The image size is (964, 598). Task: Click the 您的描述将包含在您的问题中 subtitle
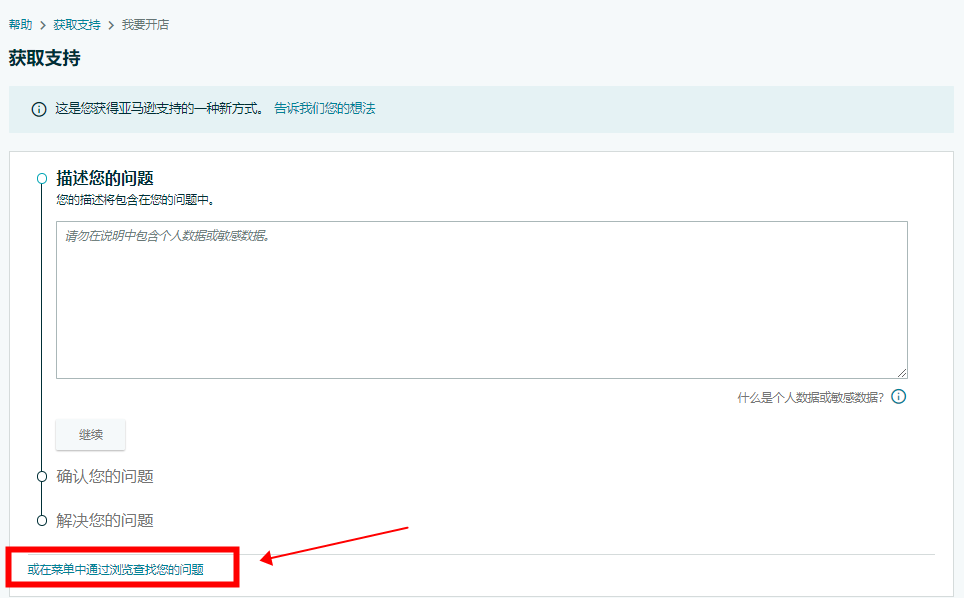(x=135, y=200)
